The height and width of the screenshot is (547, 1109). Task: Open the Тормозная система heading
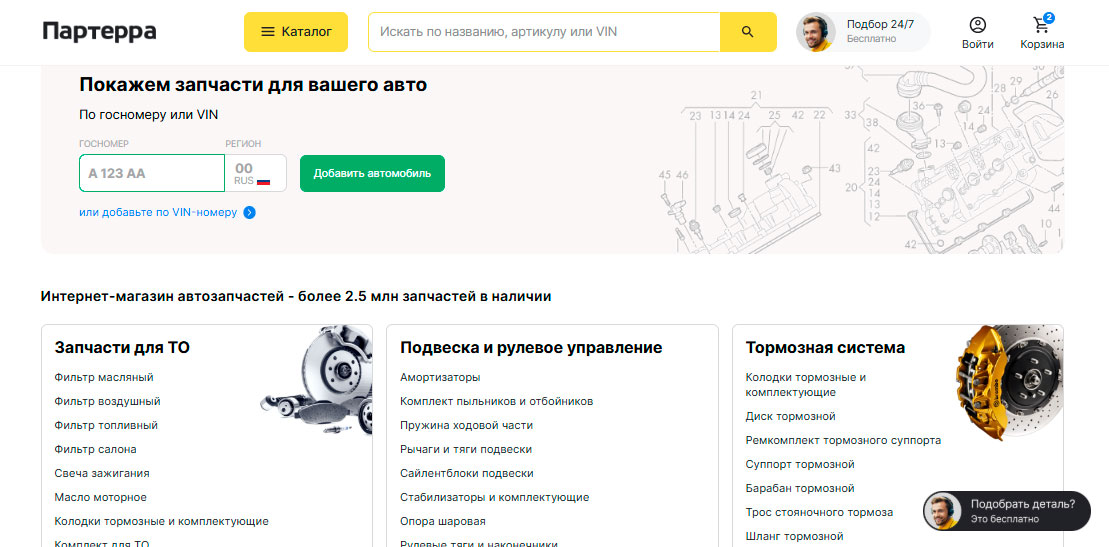click(825, 347)
